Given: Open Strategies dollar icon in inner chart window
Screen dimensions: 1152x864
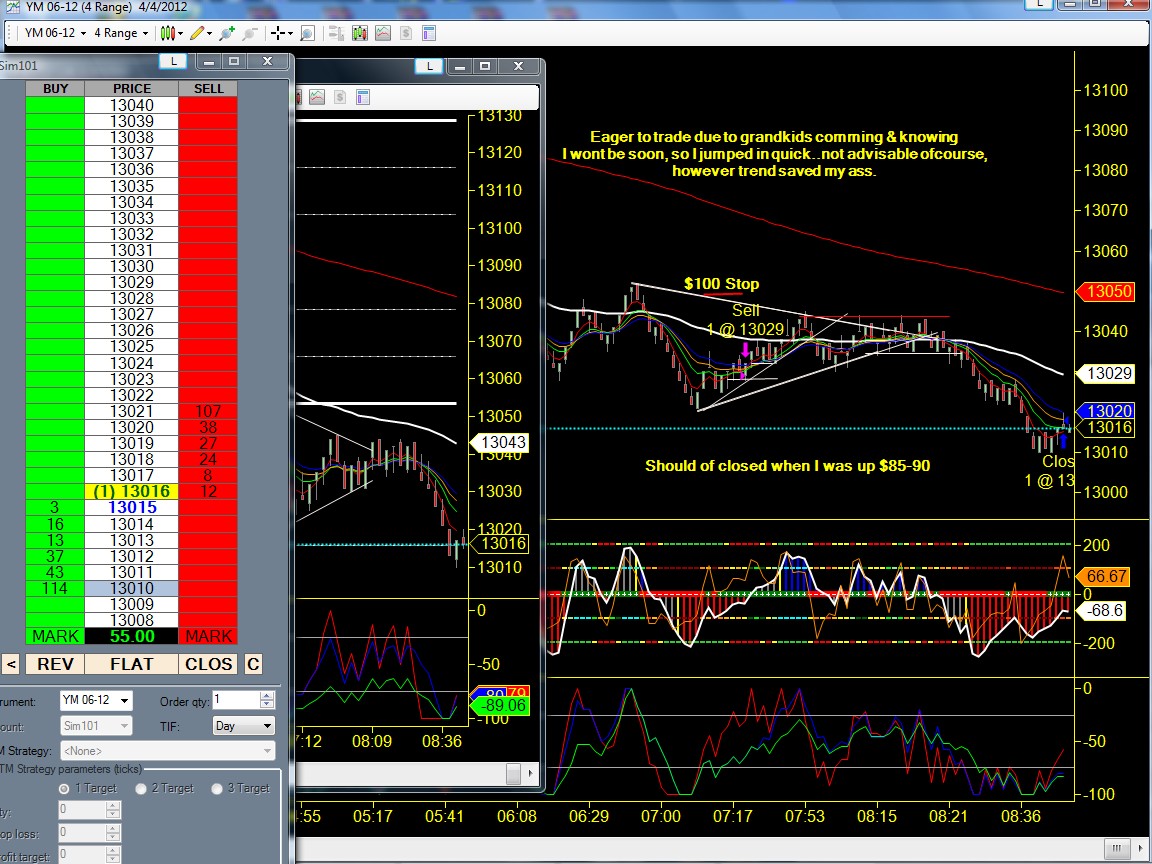Looking at the screenshot, I should pos(339,97).
